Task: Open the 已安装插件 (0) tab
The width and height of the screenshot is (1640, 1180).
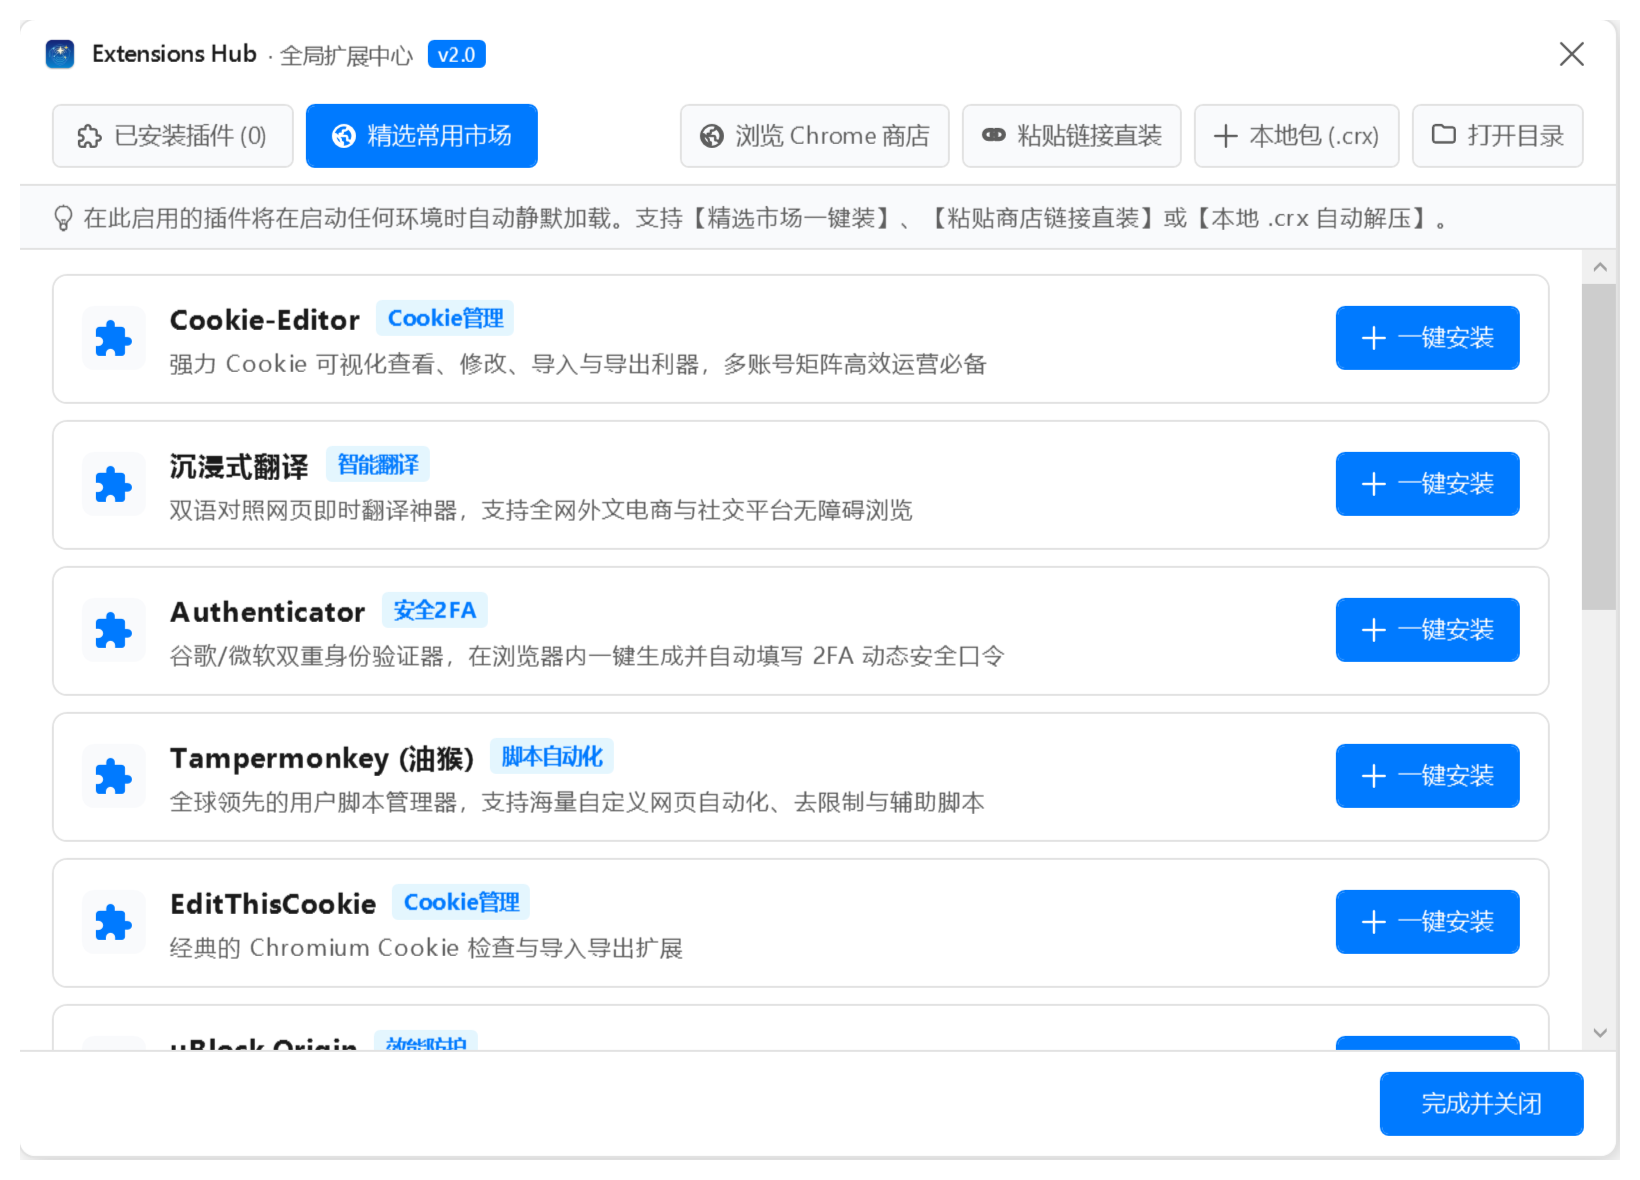Action: 173,136
